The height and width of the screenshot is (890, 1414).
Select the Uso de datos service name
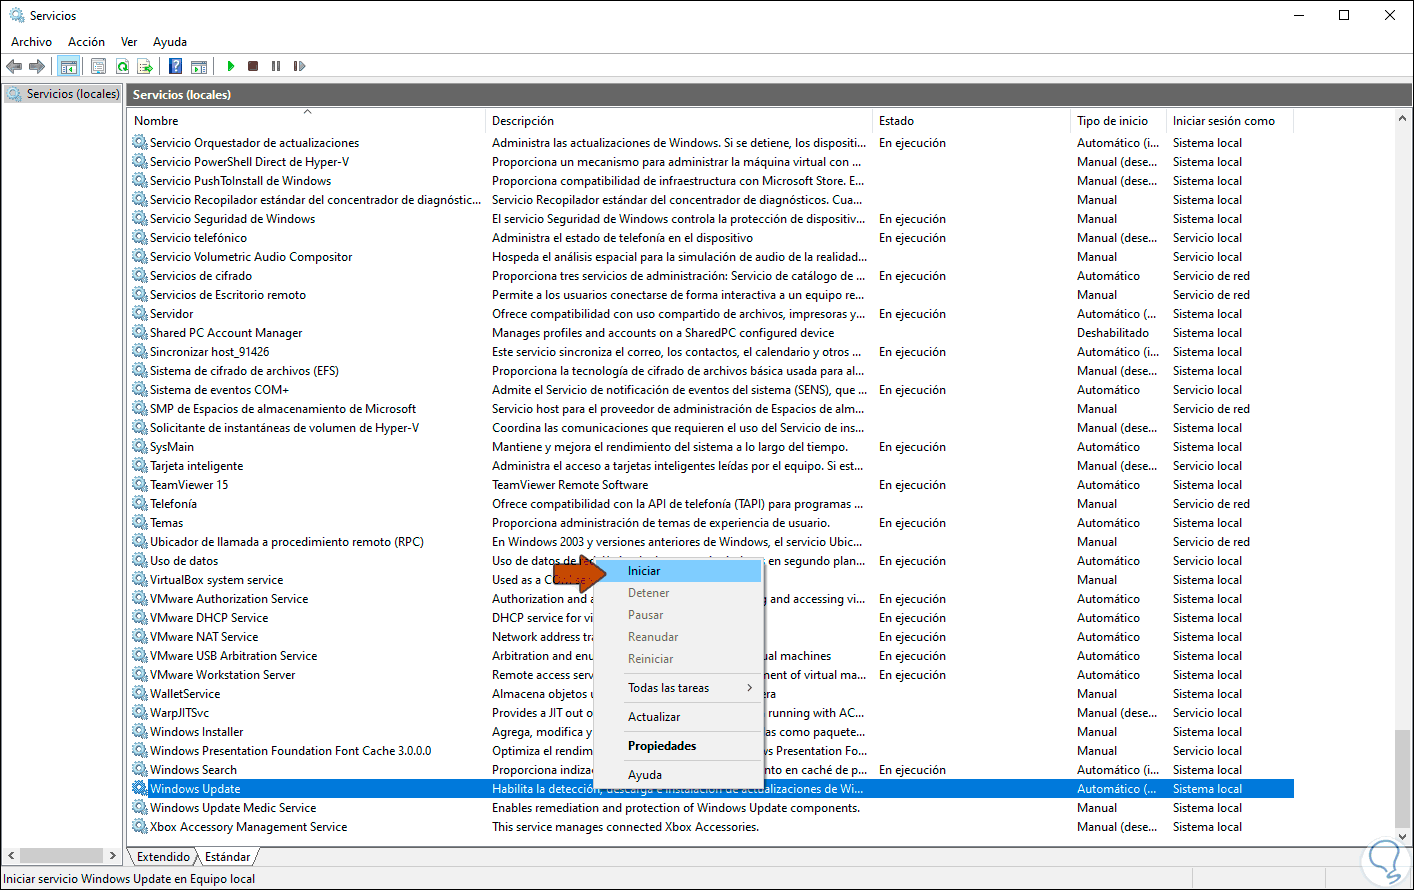[184, 561]
